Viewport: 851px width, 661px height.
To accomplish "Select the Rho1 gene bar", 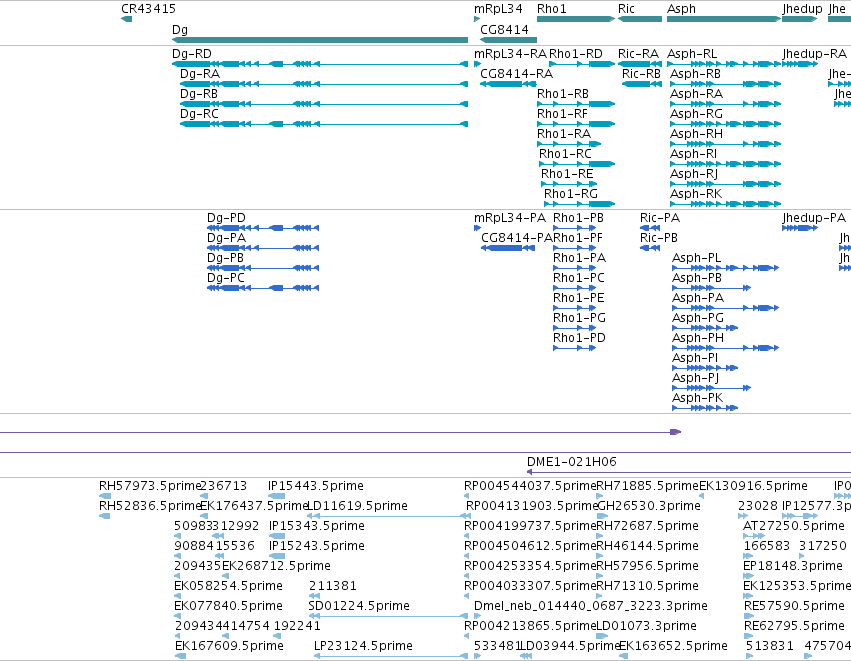I will (576, 19).
